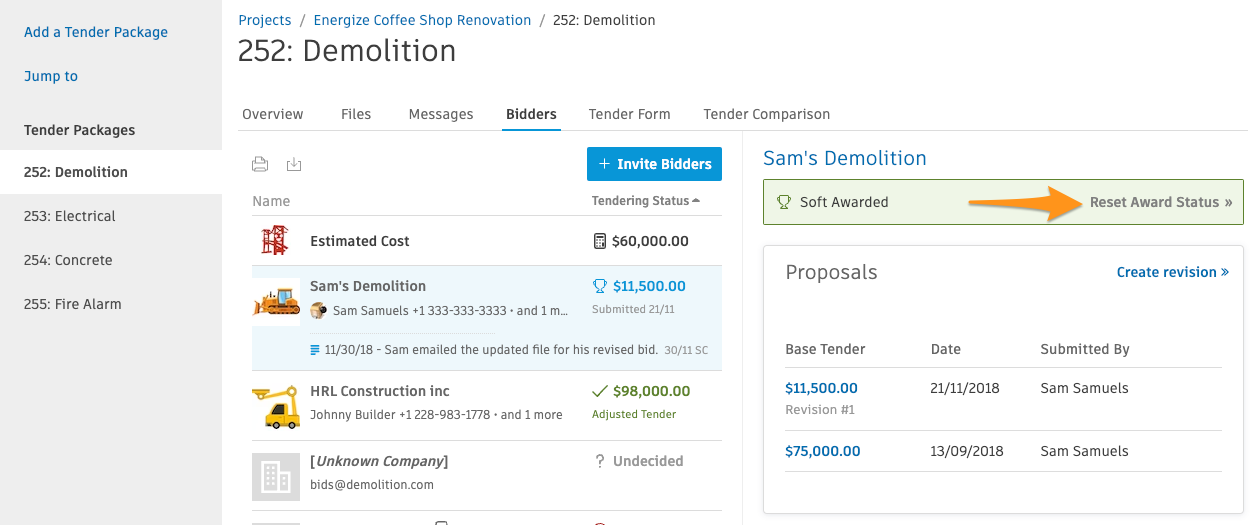Click the note icon on the 11/30/18 comment
This screenshot has width=1260, height=525.
(x=316, y=350)
